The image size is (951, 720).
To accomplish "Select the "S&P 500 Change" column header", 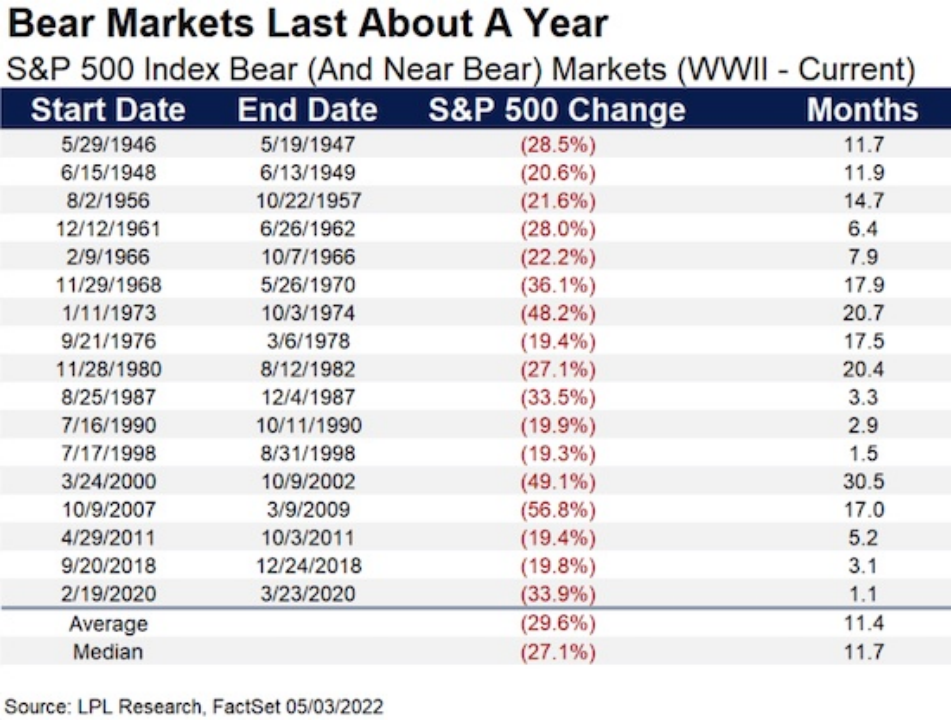I will [557, 109].
